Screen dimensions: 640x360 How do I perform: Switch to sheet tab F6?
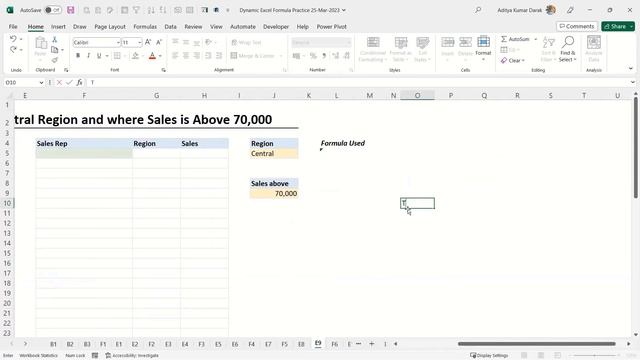[x=334, y=344]
